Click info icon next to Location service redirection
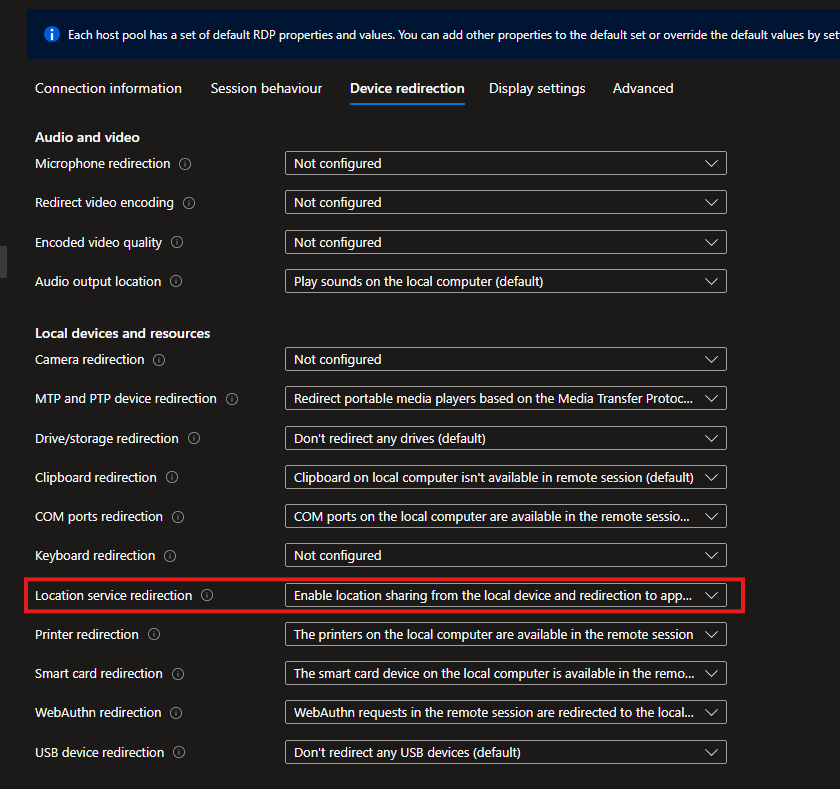 click(207, 596)
